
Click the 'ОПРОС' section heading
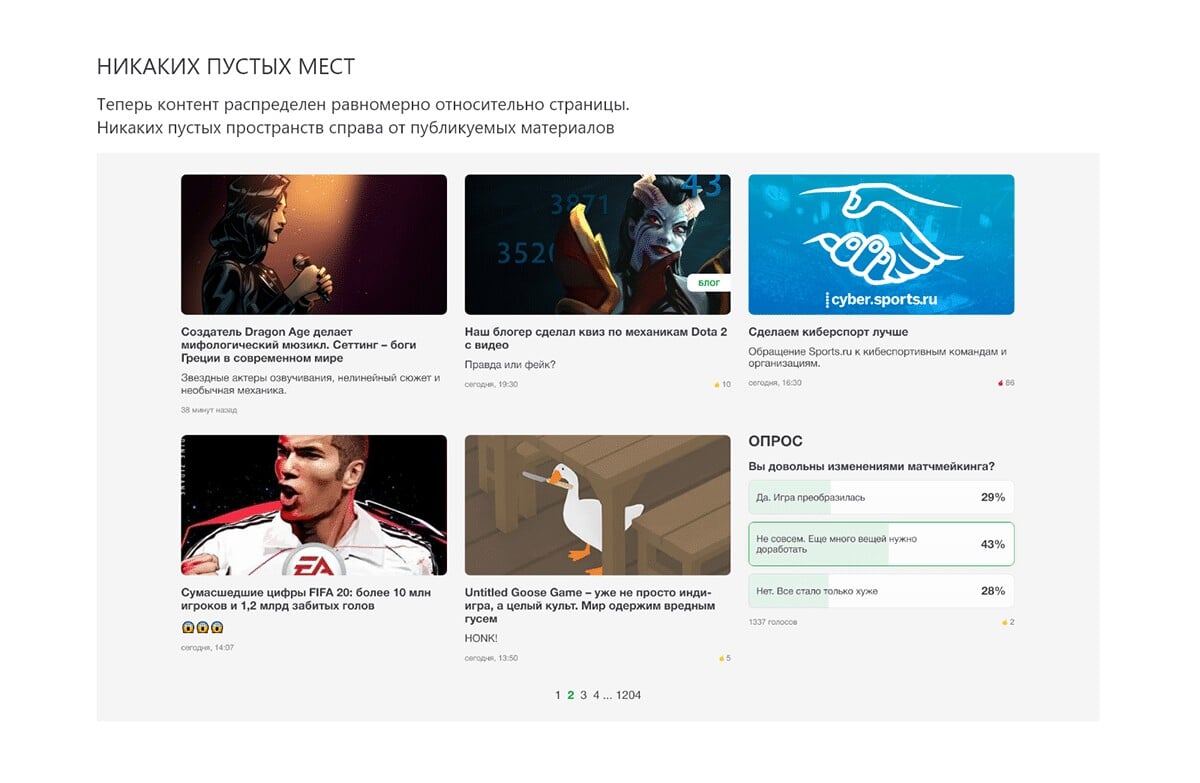(776, 441)
